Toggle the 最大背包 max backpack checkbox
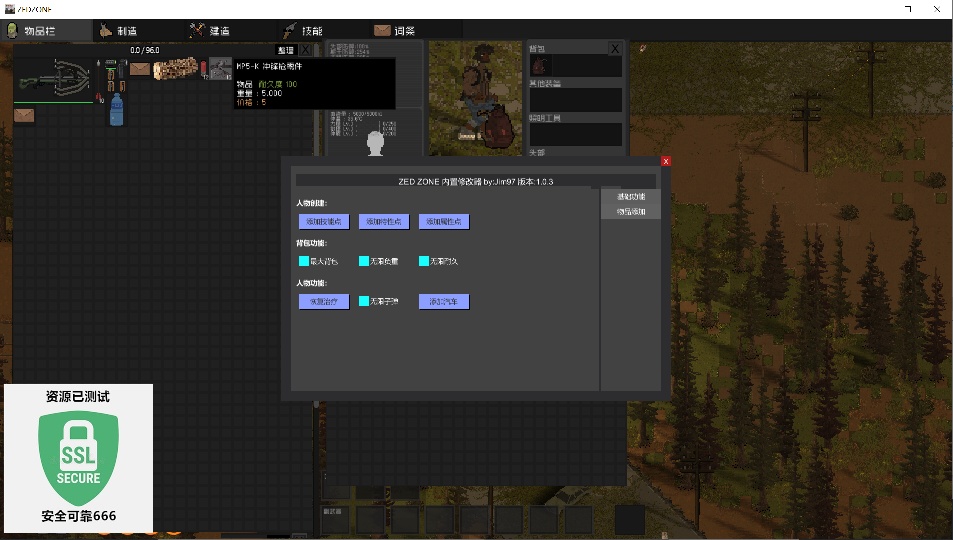 [304, 261]
